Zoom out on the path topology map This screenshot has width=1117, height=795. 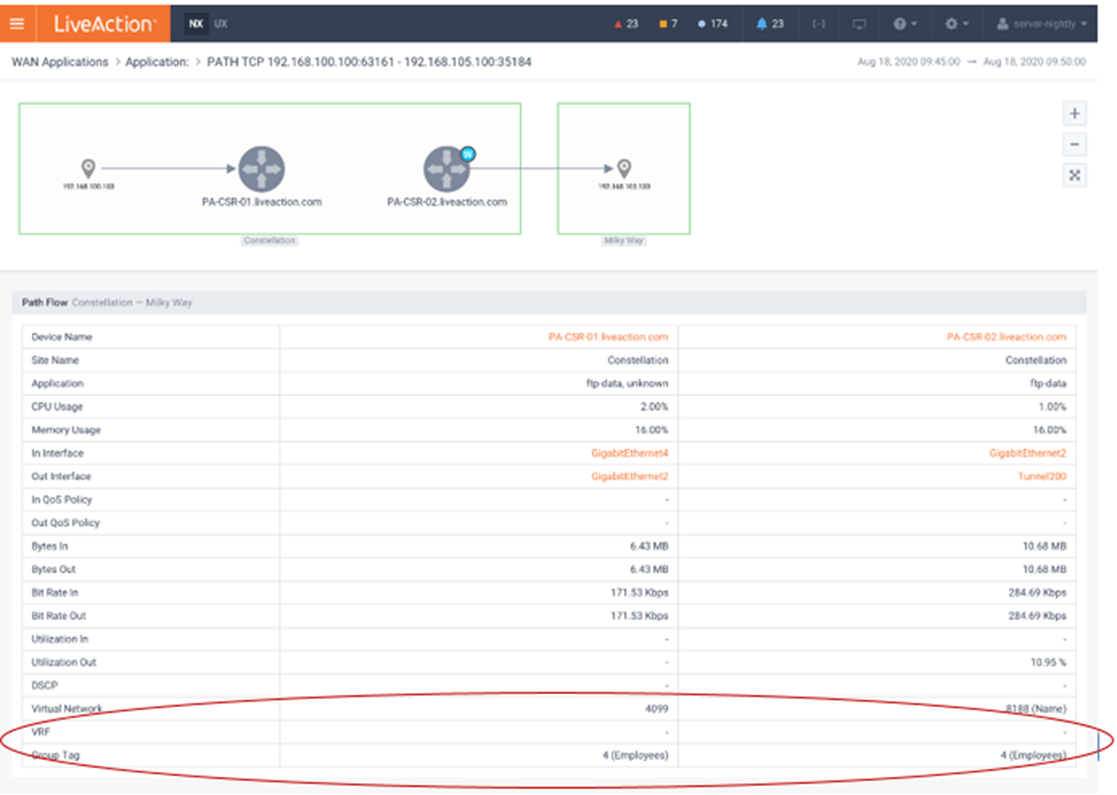(x=1074, y=144)
